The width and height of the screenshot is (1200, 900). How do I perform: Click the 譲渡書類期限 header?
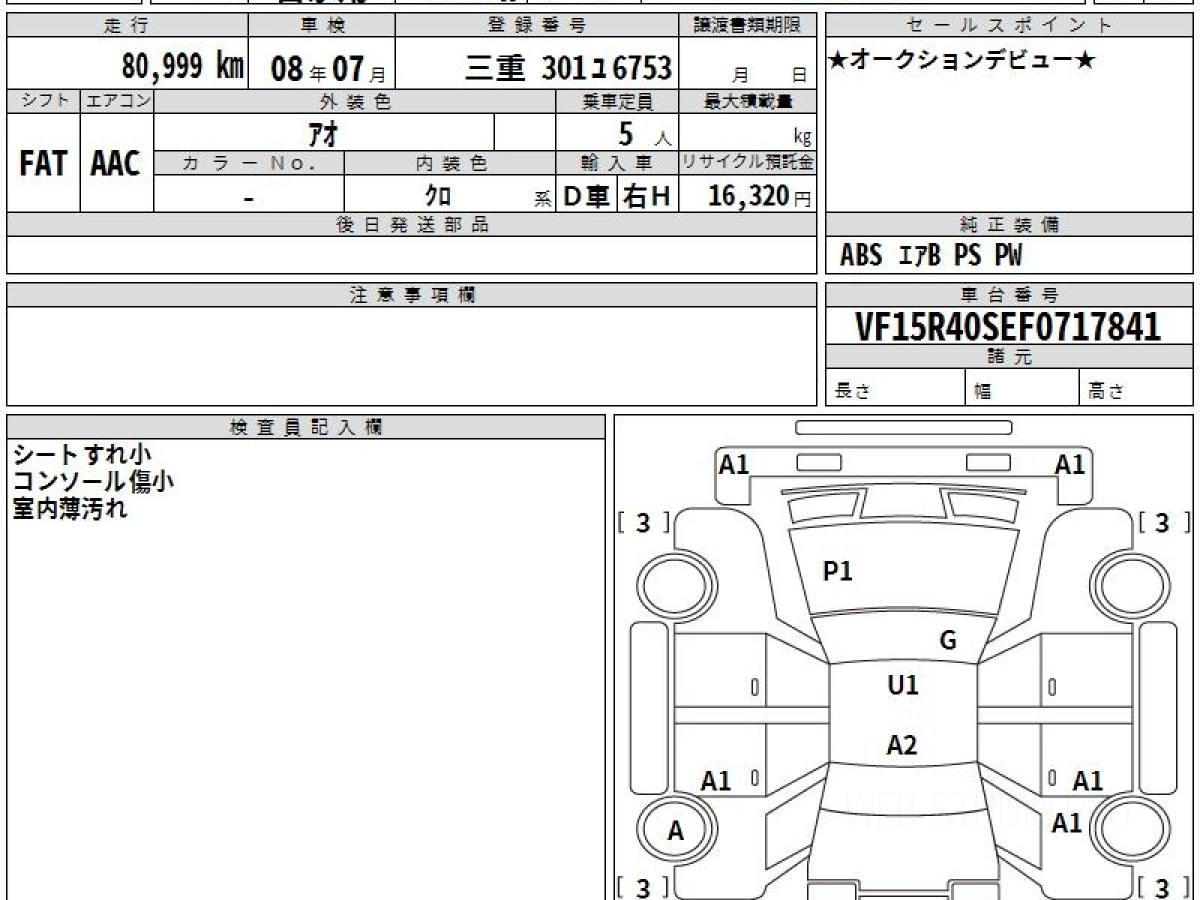tap(748, 27)
